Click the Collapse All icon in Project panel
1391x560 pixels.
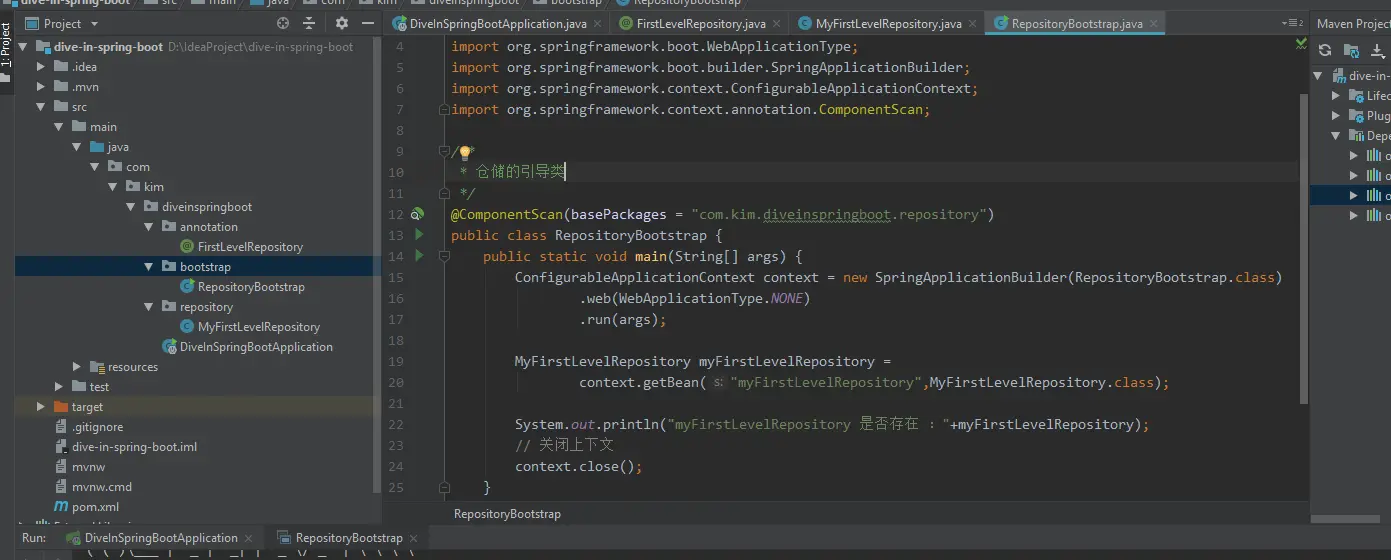tap(309, 23)
